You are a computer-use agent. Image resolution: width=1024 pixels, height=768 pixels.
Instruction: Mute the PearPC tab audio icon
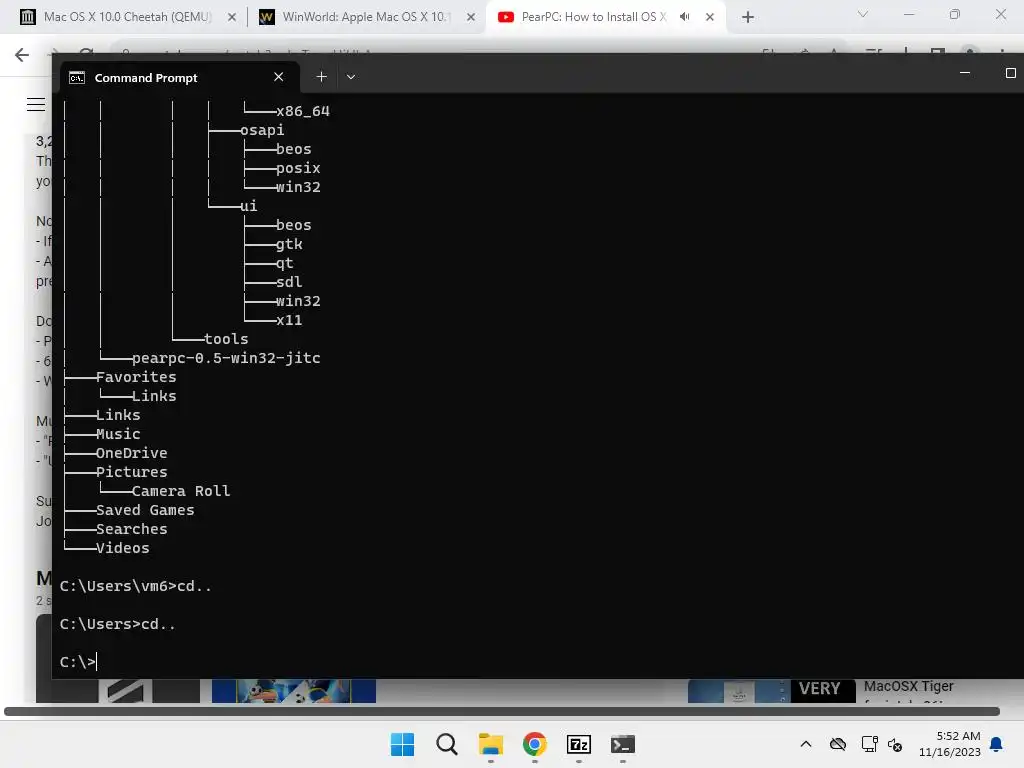684,17
